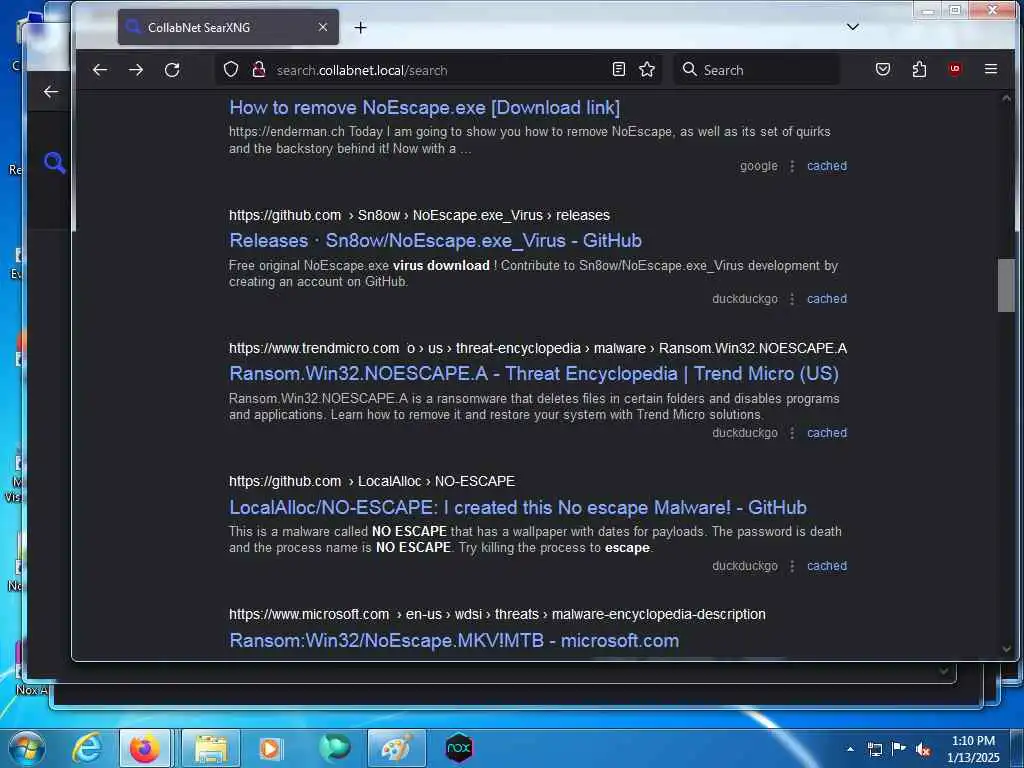Screen dimensions: 1024x768
Task: Open a new tab with plus button
Action: [360, 27]
